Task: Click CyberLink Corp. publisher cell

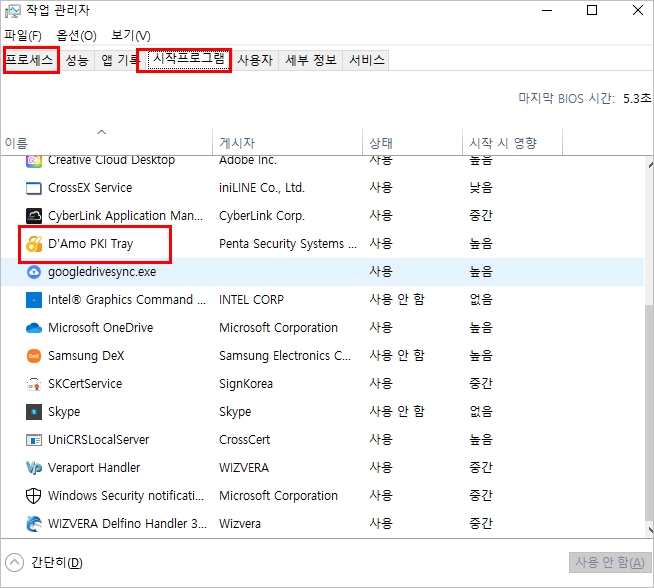Action: coord(262,216)
